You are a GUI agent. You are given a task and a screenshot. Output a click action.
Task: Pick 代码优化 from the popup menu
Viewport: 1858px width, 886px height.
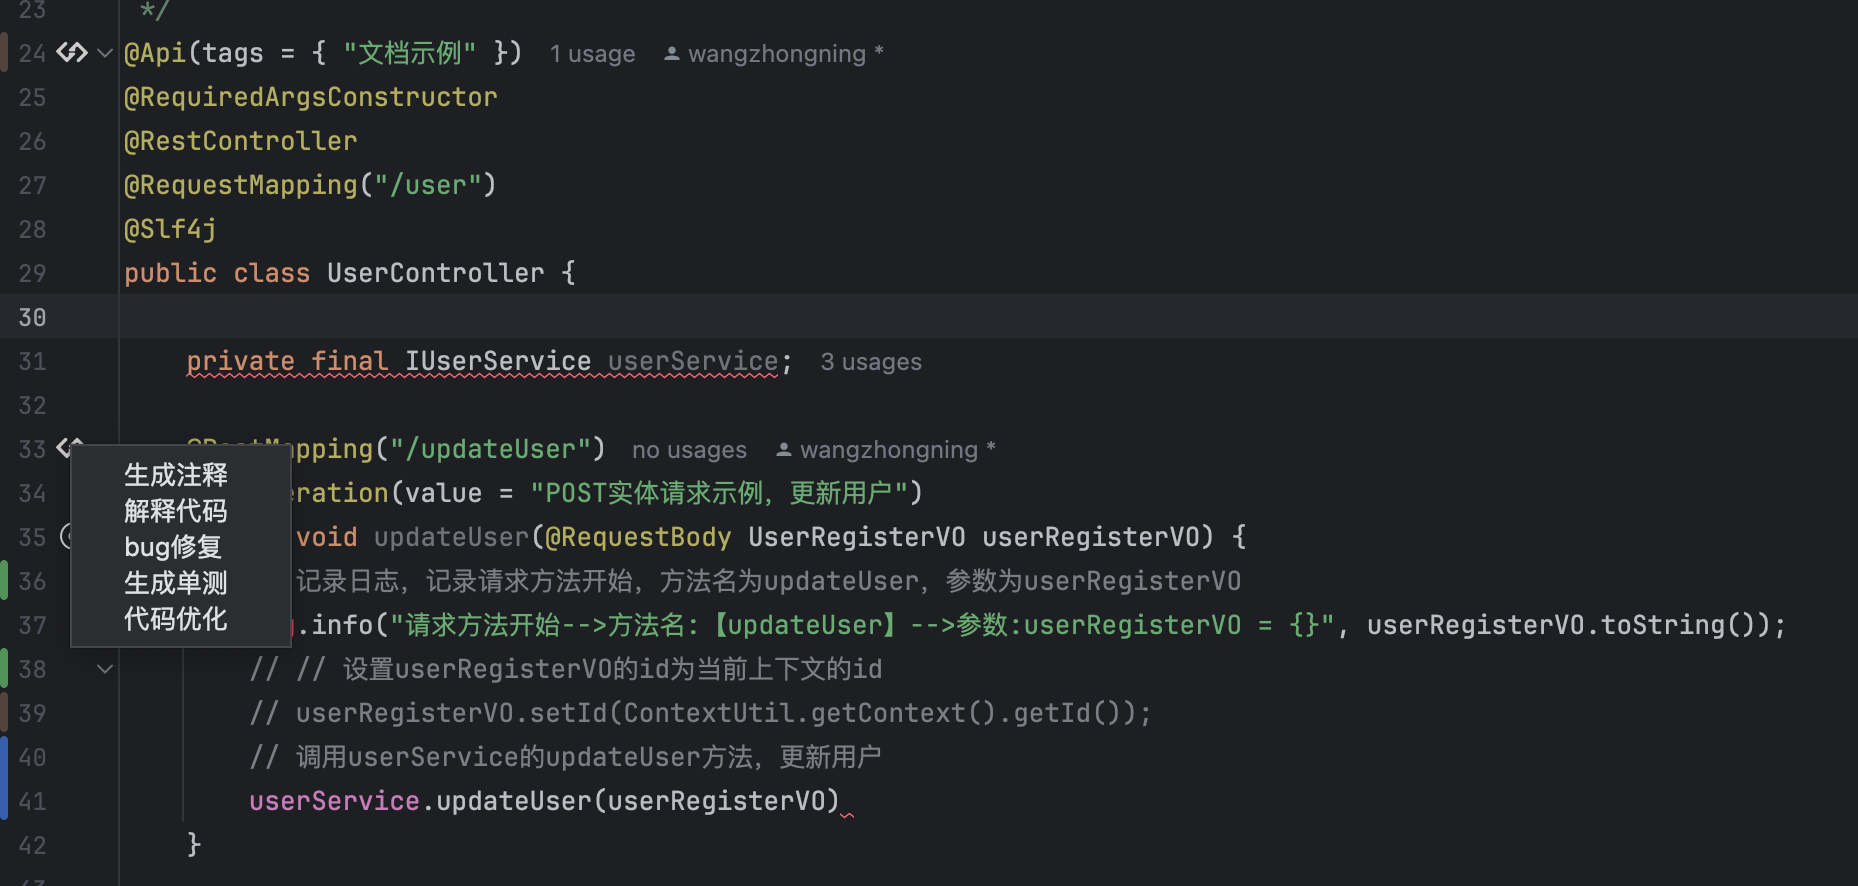tap(176, 619)
